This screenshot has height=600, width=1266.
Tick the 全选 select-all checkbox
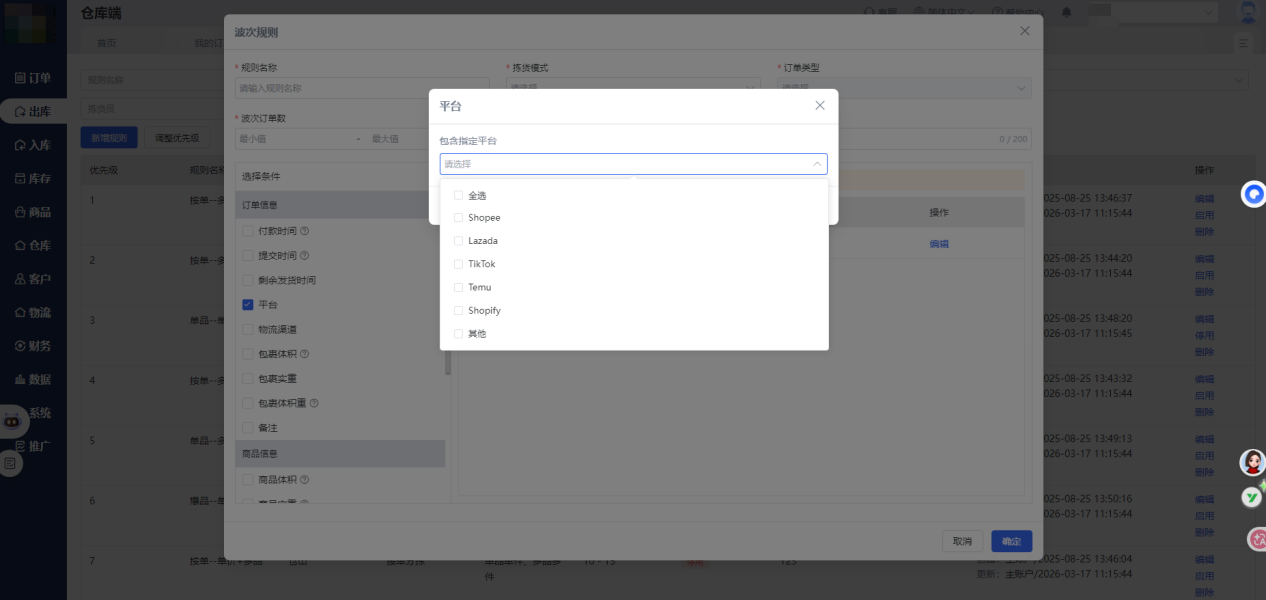tap(459, 195)
